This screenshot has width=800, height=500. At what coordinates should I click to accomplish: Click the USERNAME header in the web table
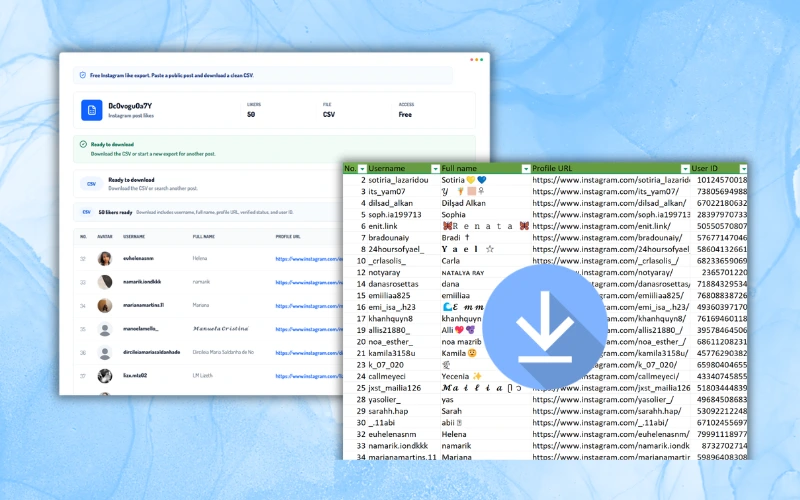coord(134,237)
